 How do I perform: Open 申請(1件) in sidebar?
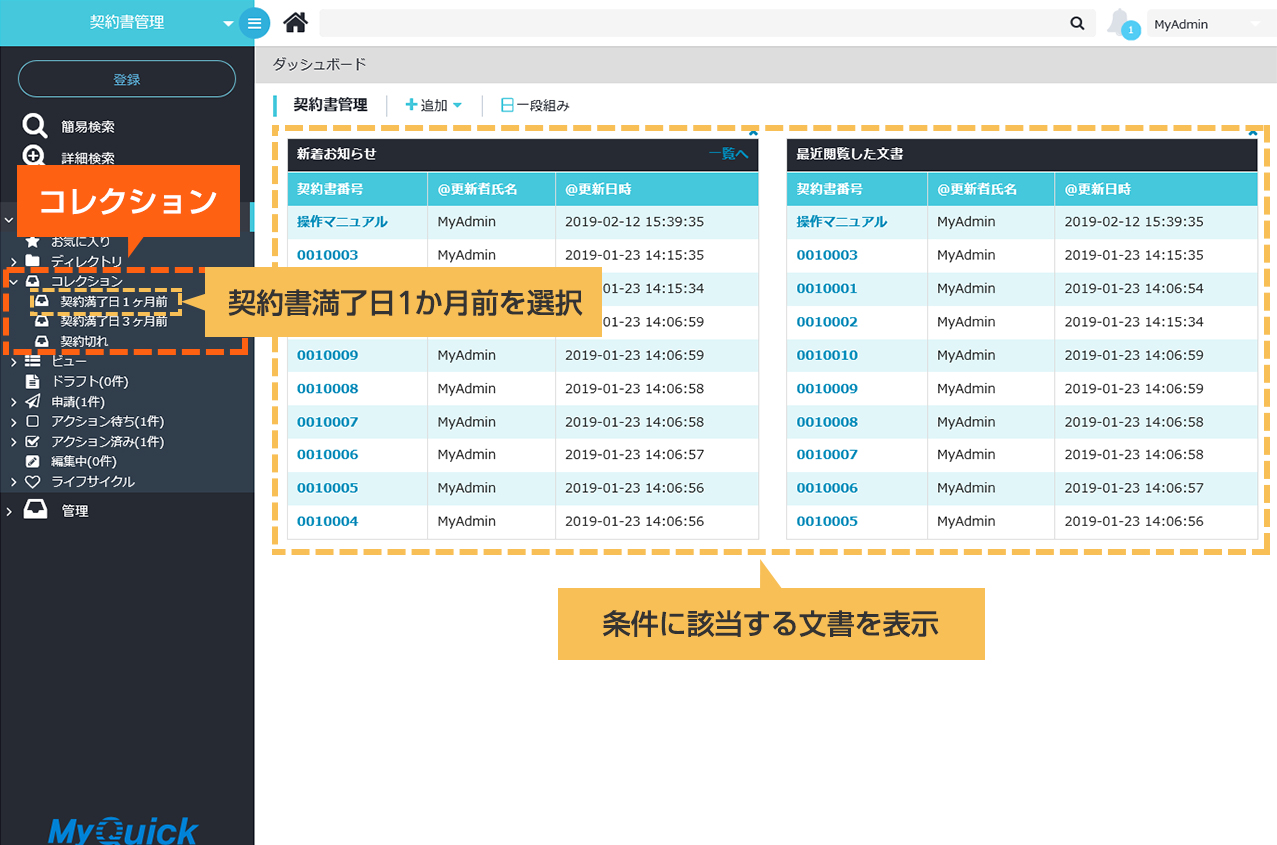click(78, 401)
